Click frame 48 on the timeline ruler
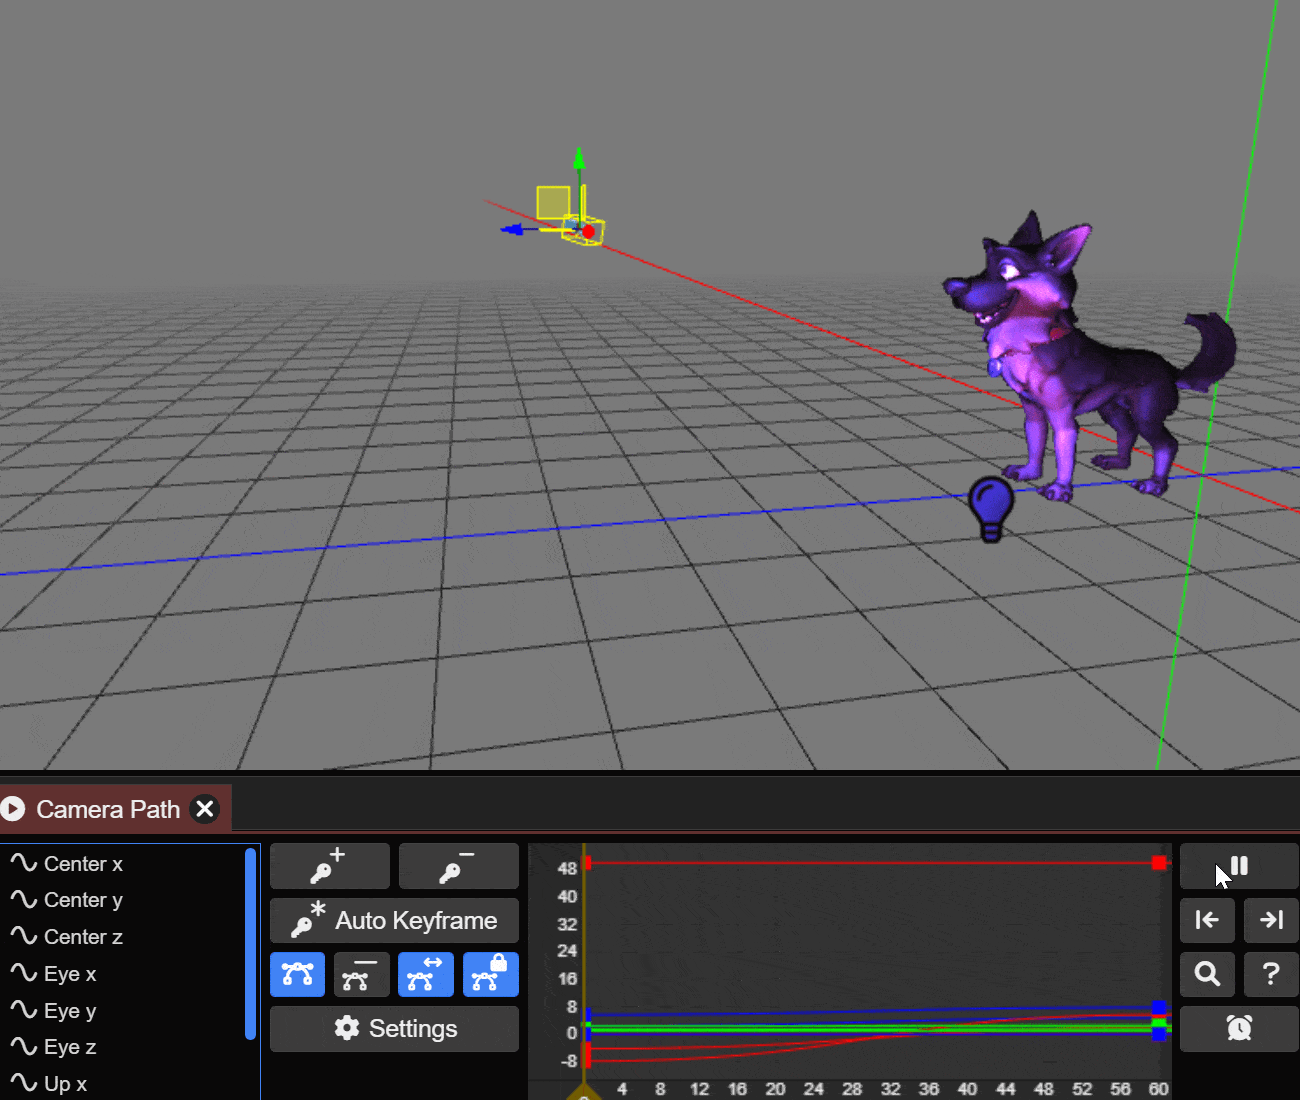This screenshot has height=1100, width=1300. [x=1043, y=1088]
